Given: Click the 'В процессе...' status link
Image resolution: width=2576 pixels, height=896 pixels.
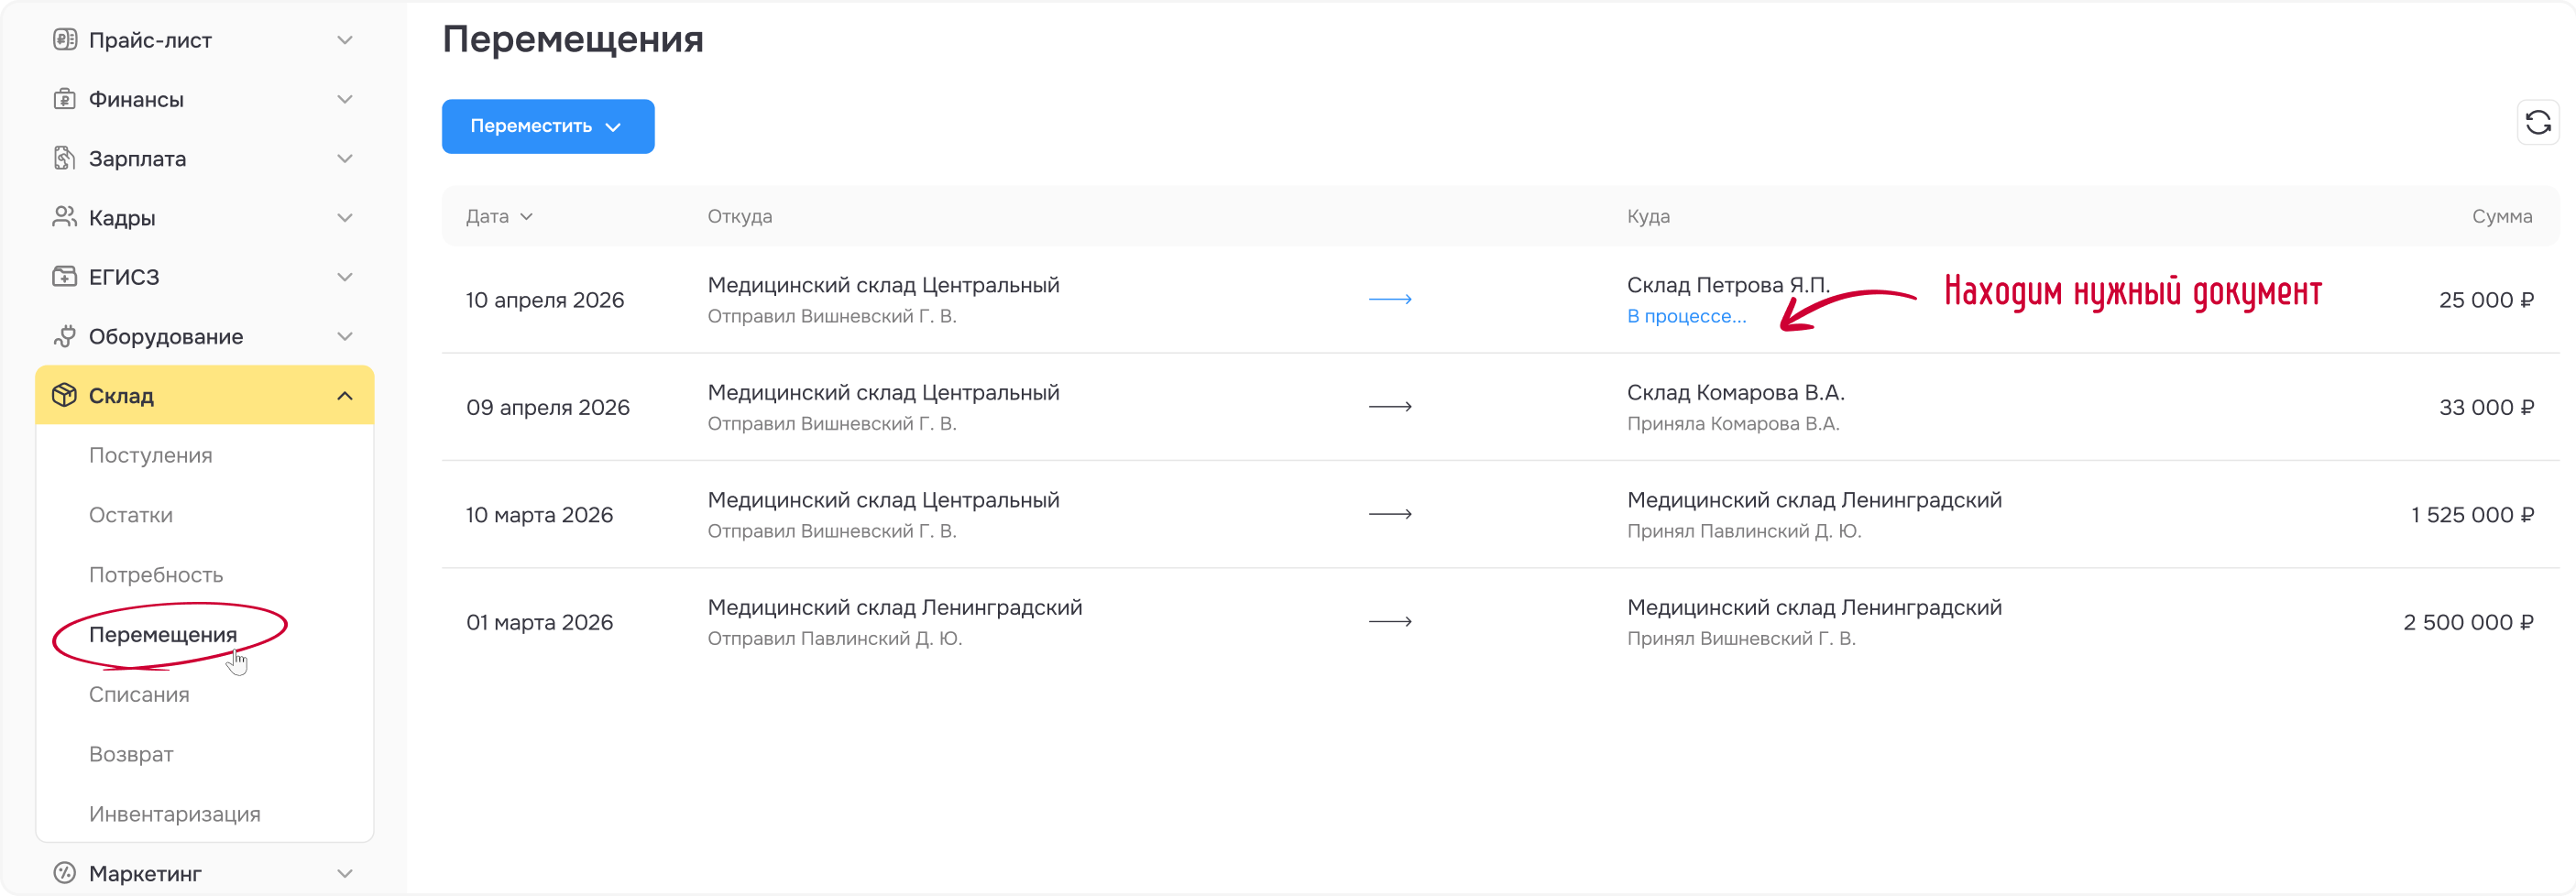Looking at the screenshot, I should 1686,316.
